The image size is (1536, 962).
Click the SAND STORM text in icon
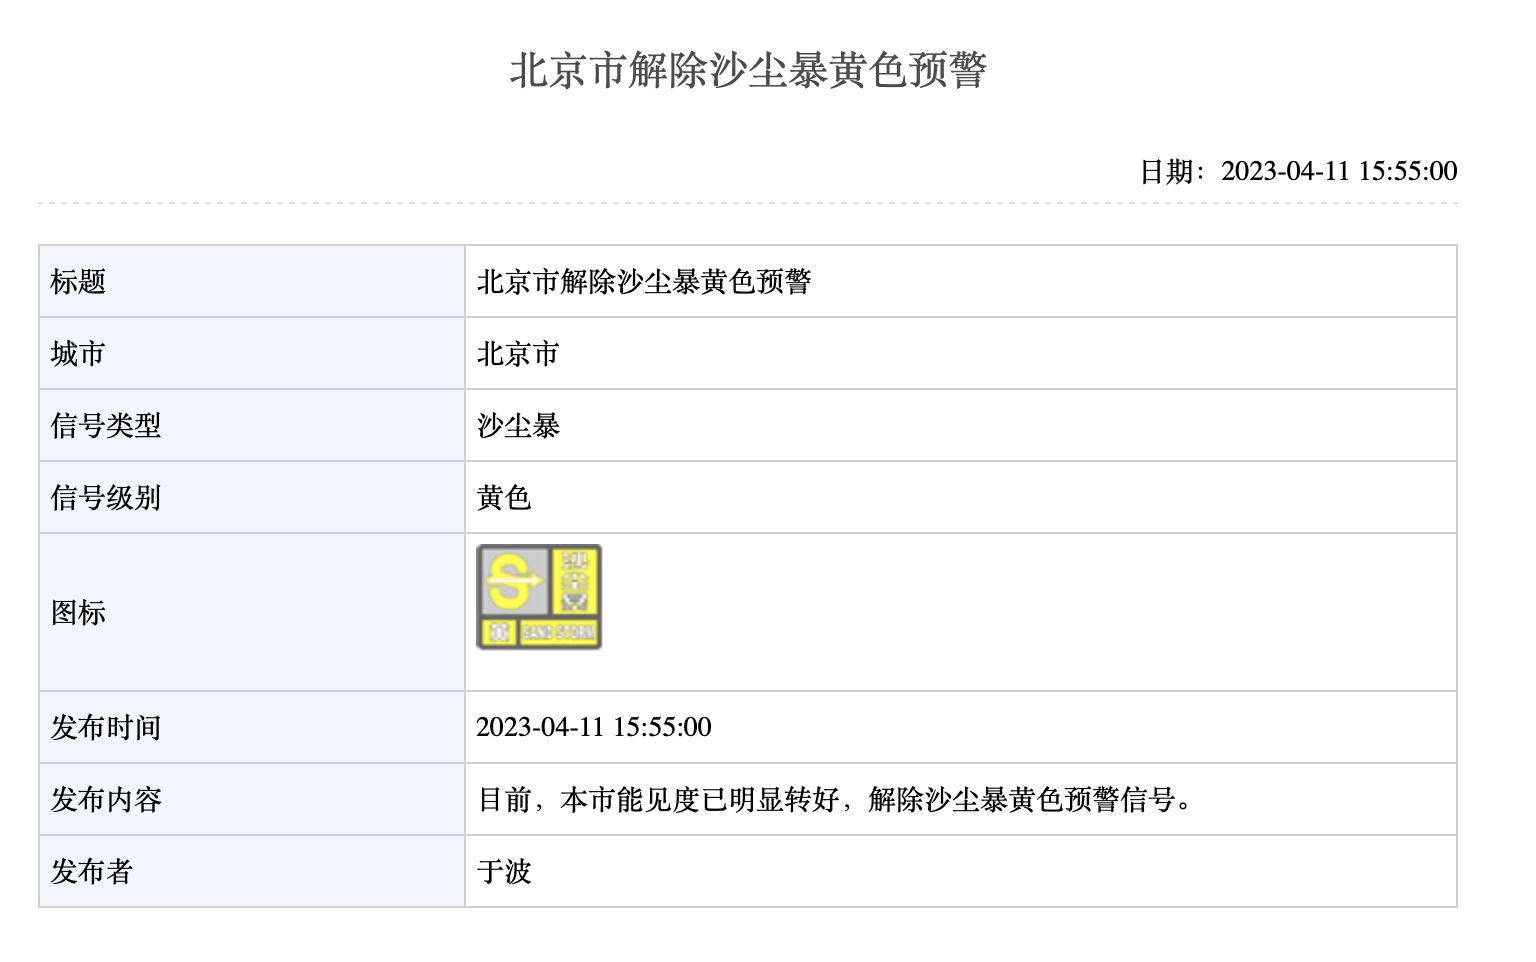pyautogui.click(x=559, y=632)
